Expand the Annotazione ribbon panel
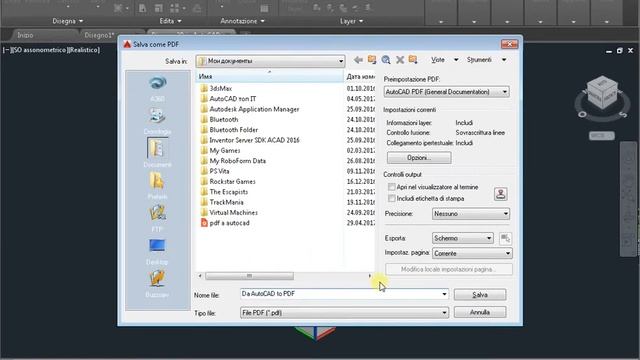This screenshot has width=640, height=360. pos(242,21)
